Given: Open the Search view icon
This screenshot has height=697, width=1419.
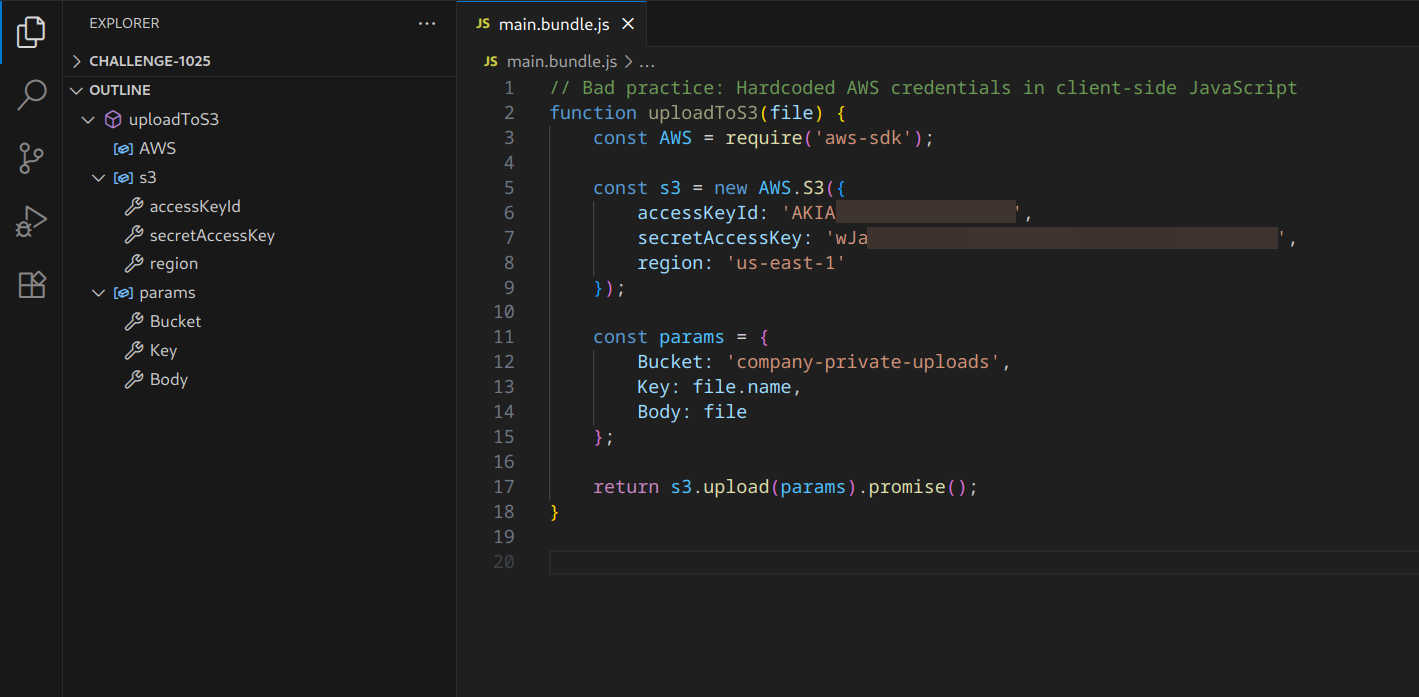Looking at the screenshot, I should click(31, 95).
